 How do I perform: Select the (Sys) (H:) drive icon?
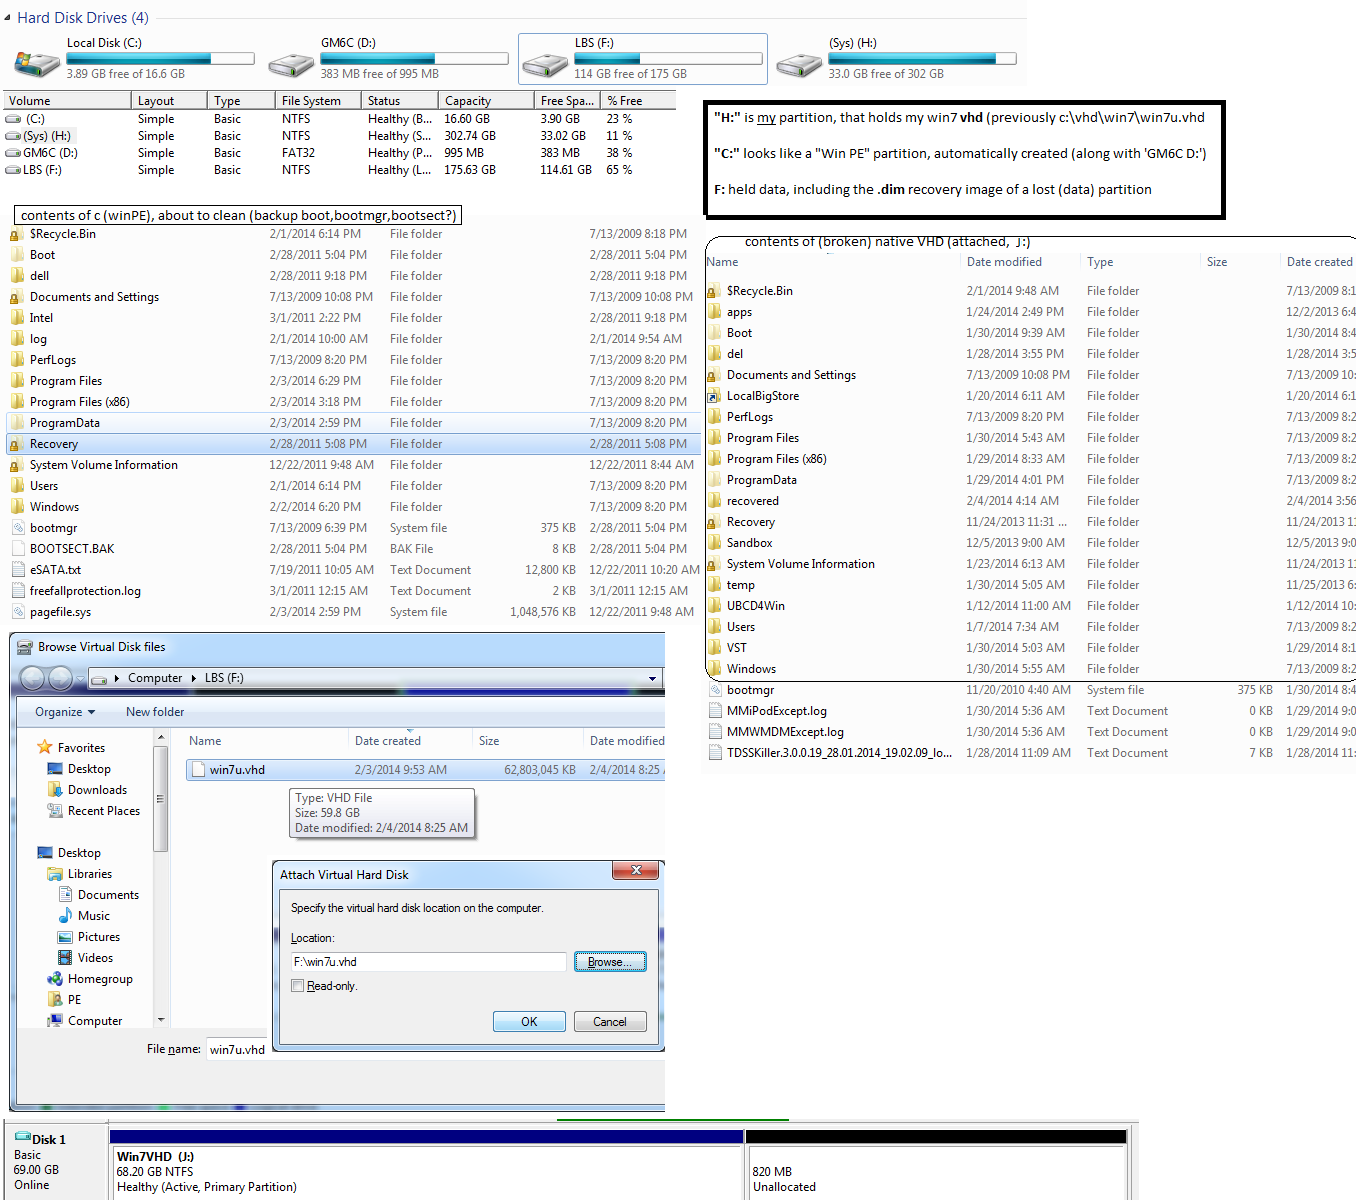[x=799, y=64]
